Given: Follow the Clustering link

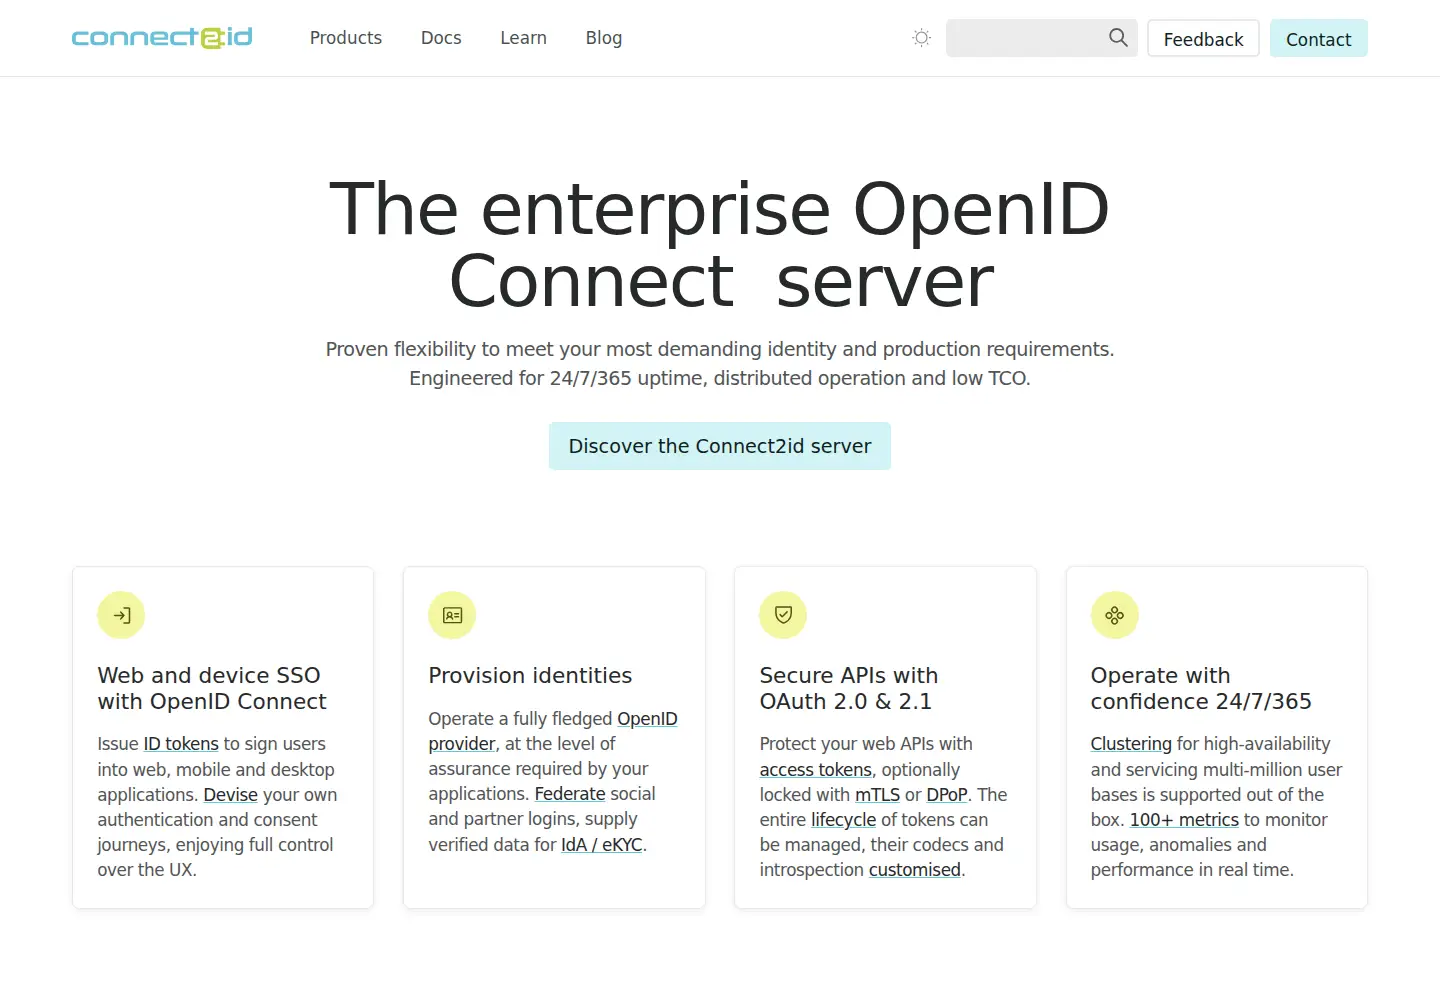Looking at the screenshot, I should pyautogui.click(x=1131, y=744).
